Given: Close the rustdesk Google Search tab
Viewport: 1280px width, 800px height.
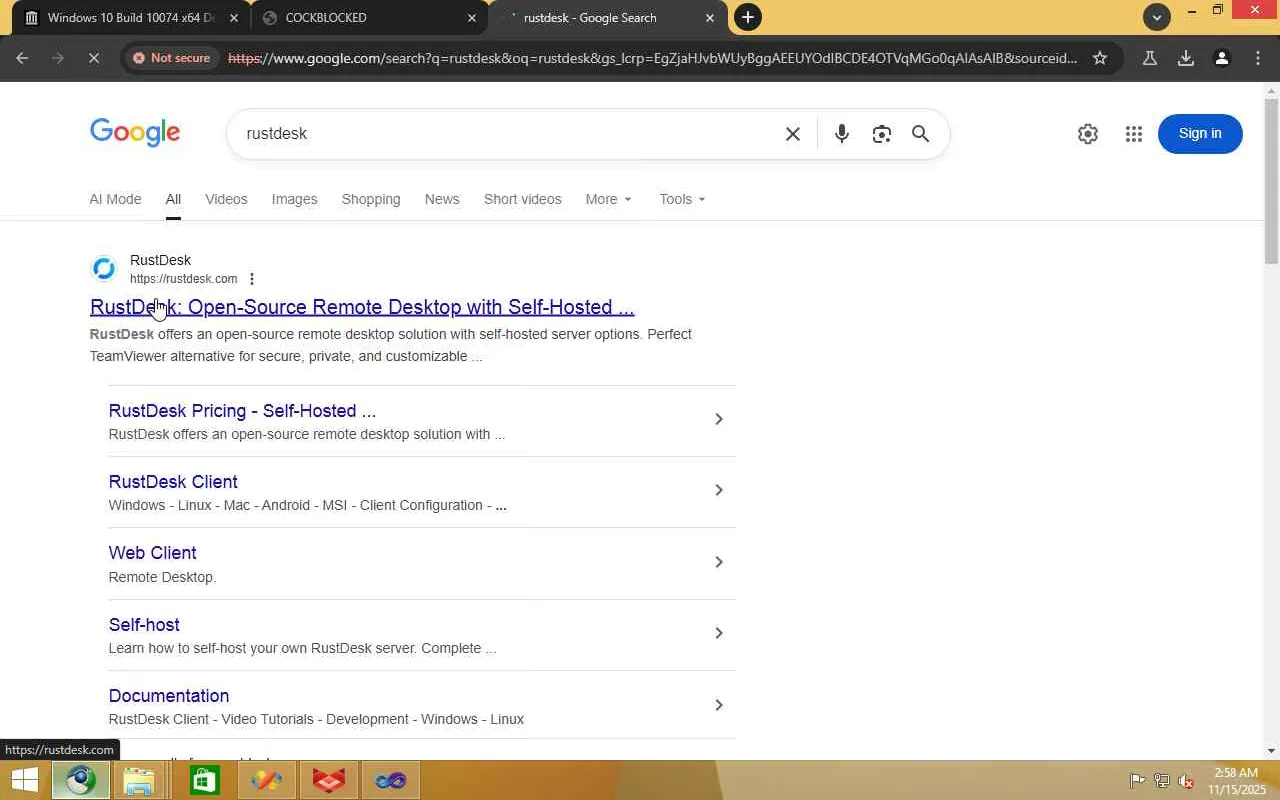Looking at the screenshot, I should (x=710, y=18).
